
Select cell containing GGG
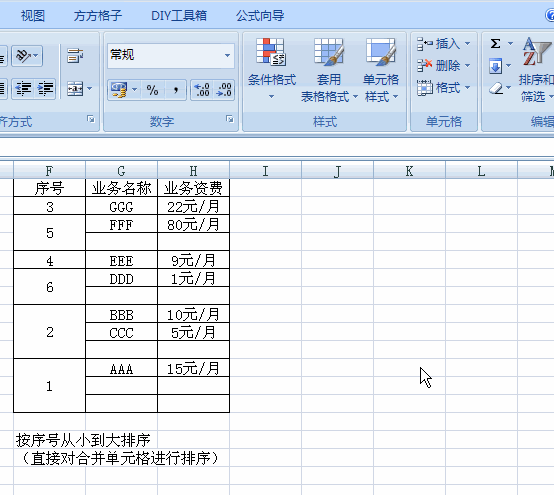coord(122,206)
